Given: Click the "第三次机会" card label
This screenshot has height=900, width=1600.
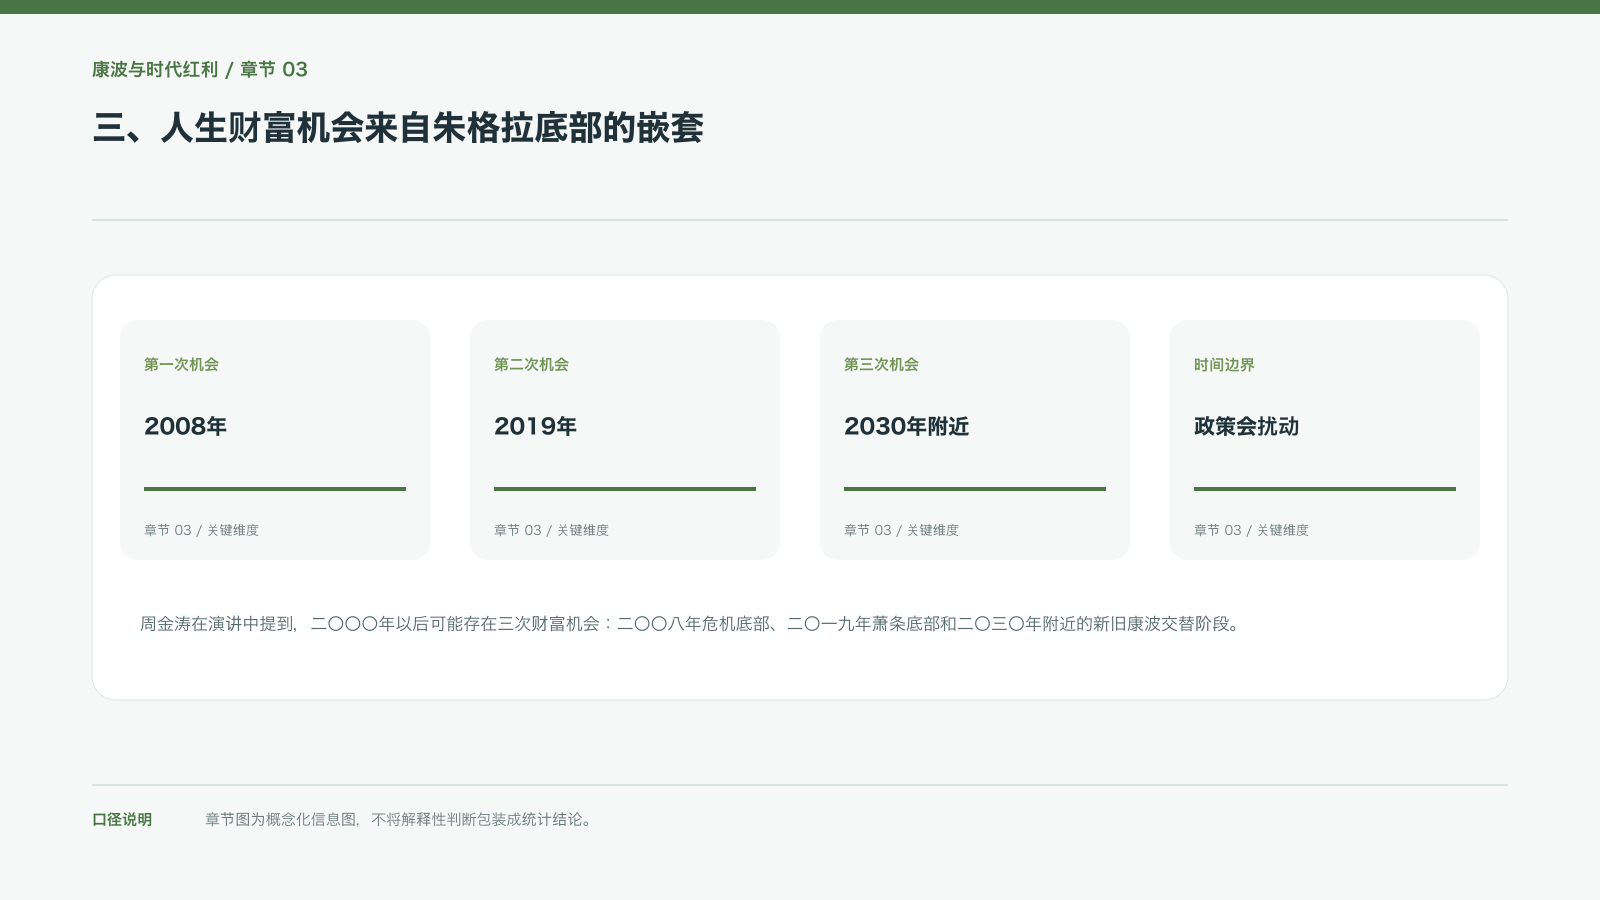Looking at the screenshot, I should (881, 364).
